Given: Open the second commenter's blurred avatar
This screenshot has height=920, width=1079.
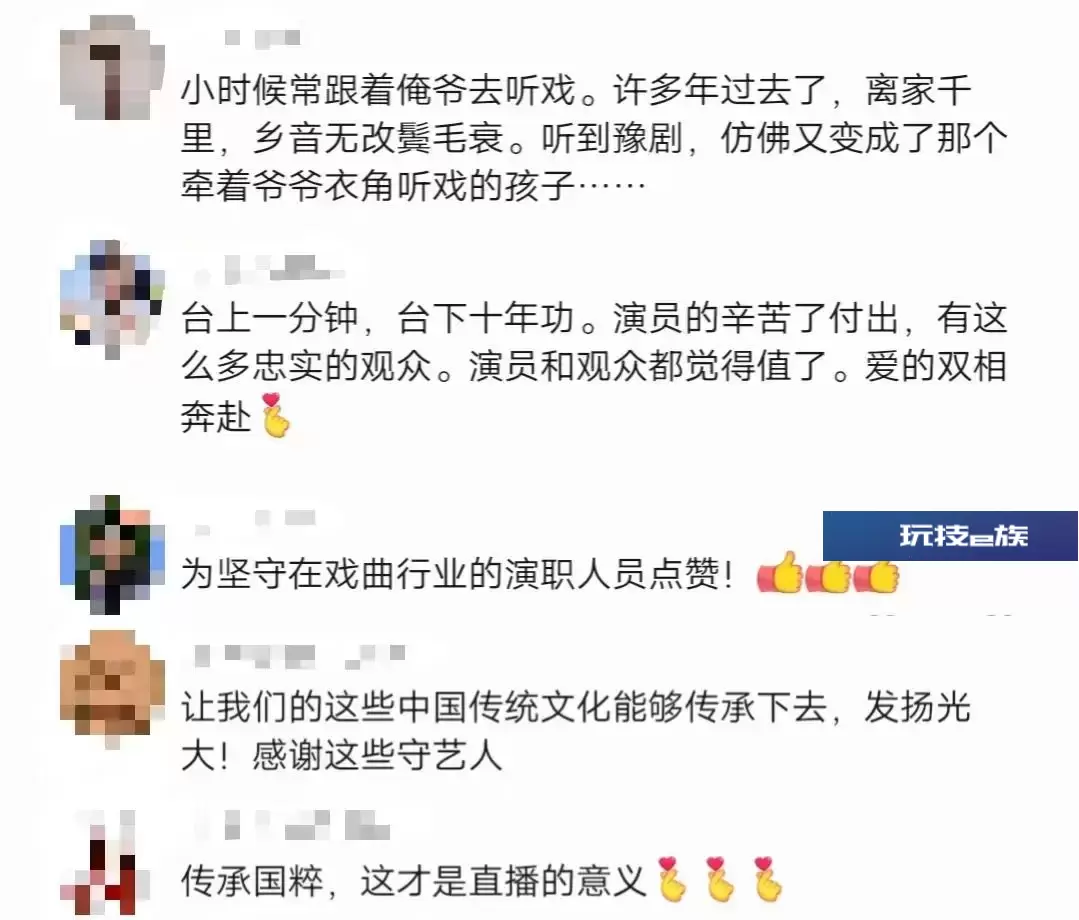Looking at the screenshot, I should (112, 300).
